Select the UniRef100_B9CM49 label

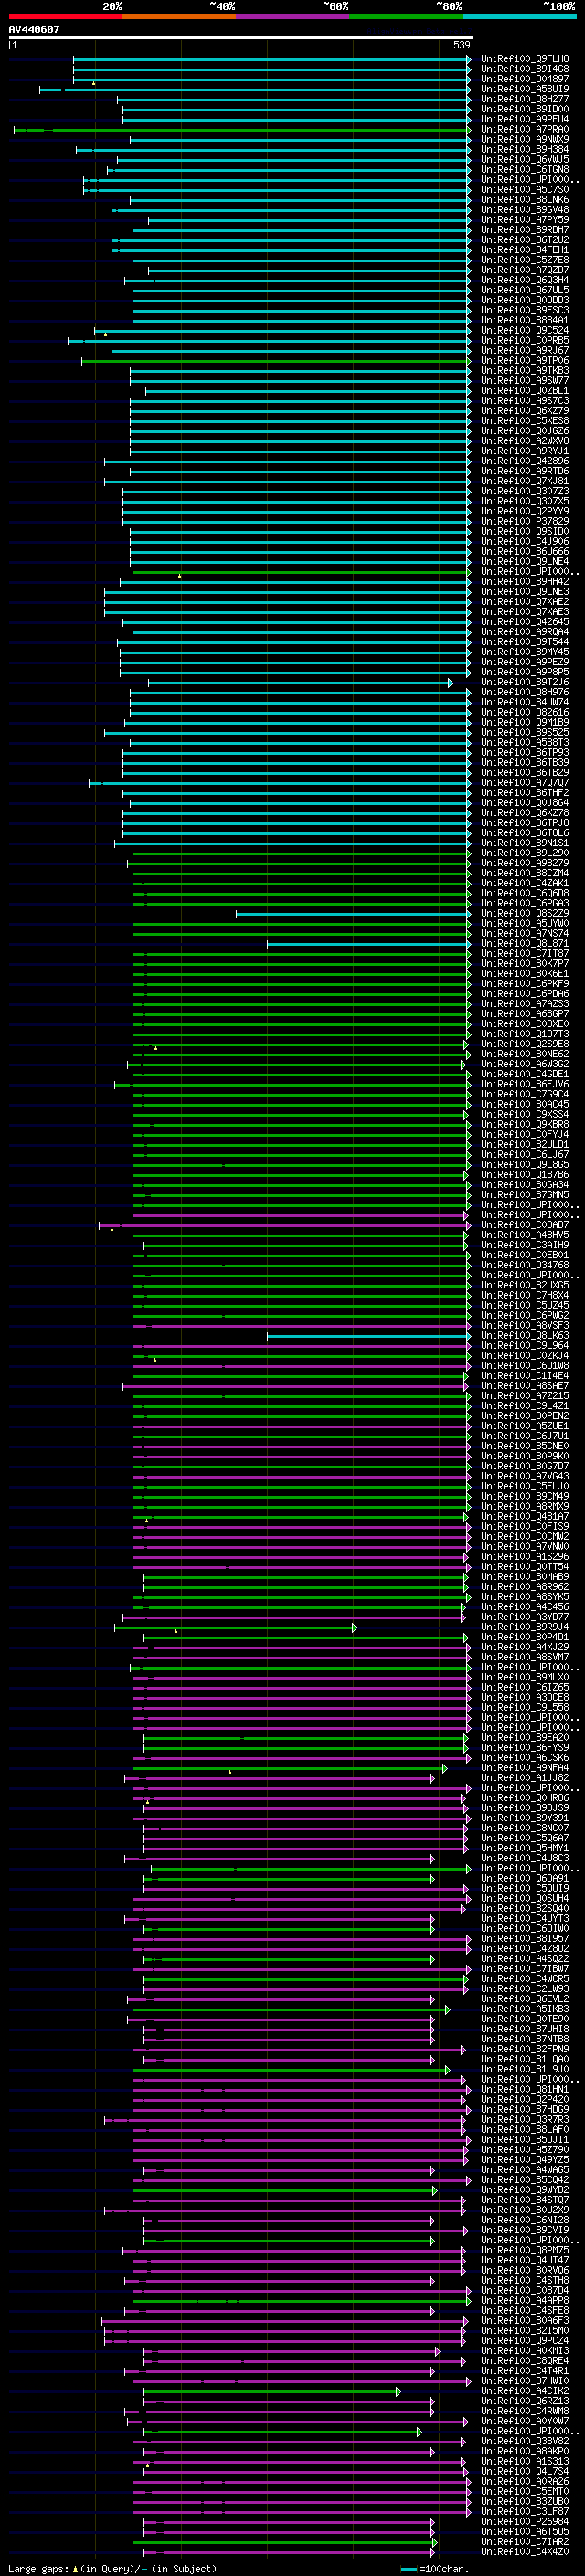point(524,1496)
